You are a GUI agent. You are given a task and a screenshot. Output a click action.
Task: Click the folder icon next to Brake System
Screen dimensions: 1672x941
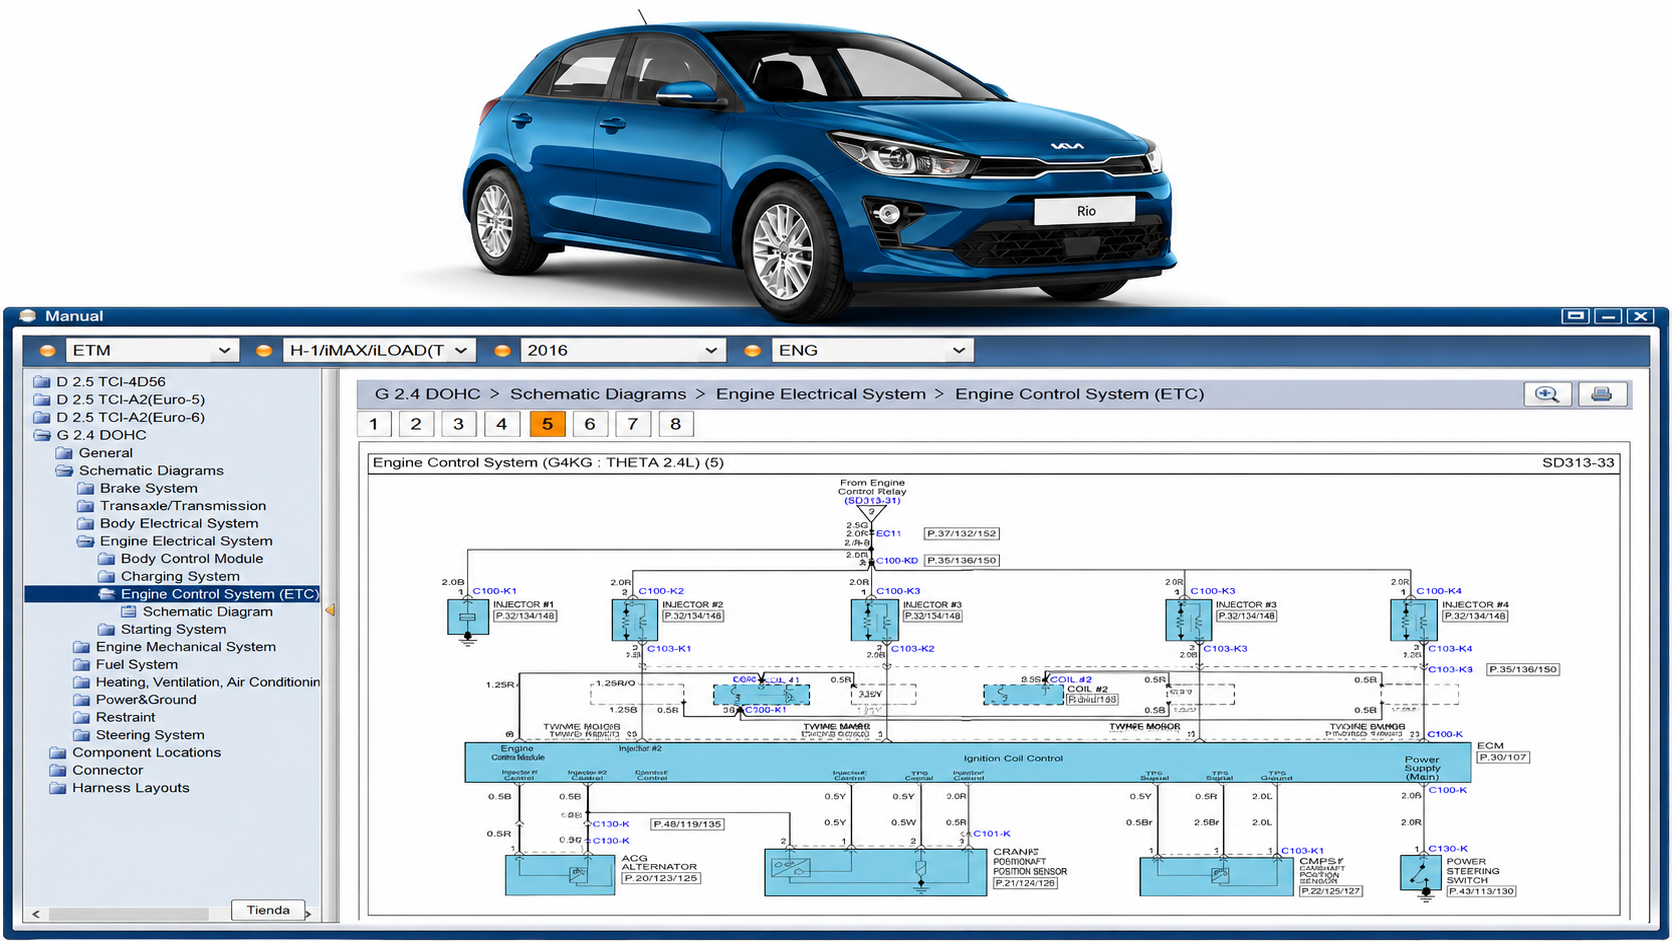86,489
